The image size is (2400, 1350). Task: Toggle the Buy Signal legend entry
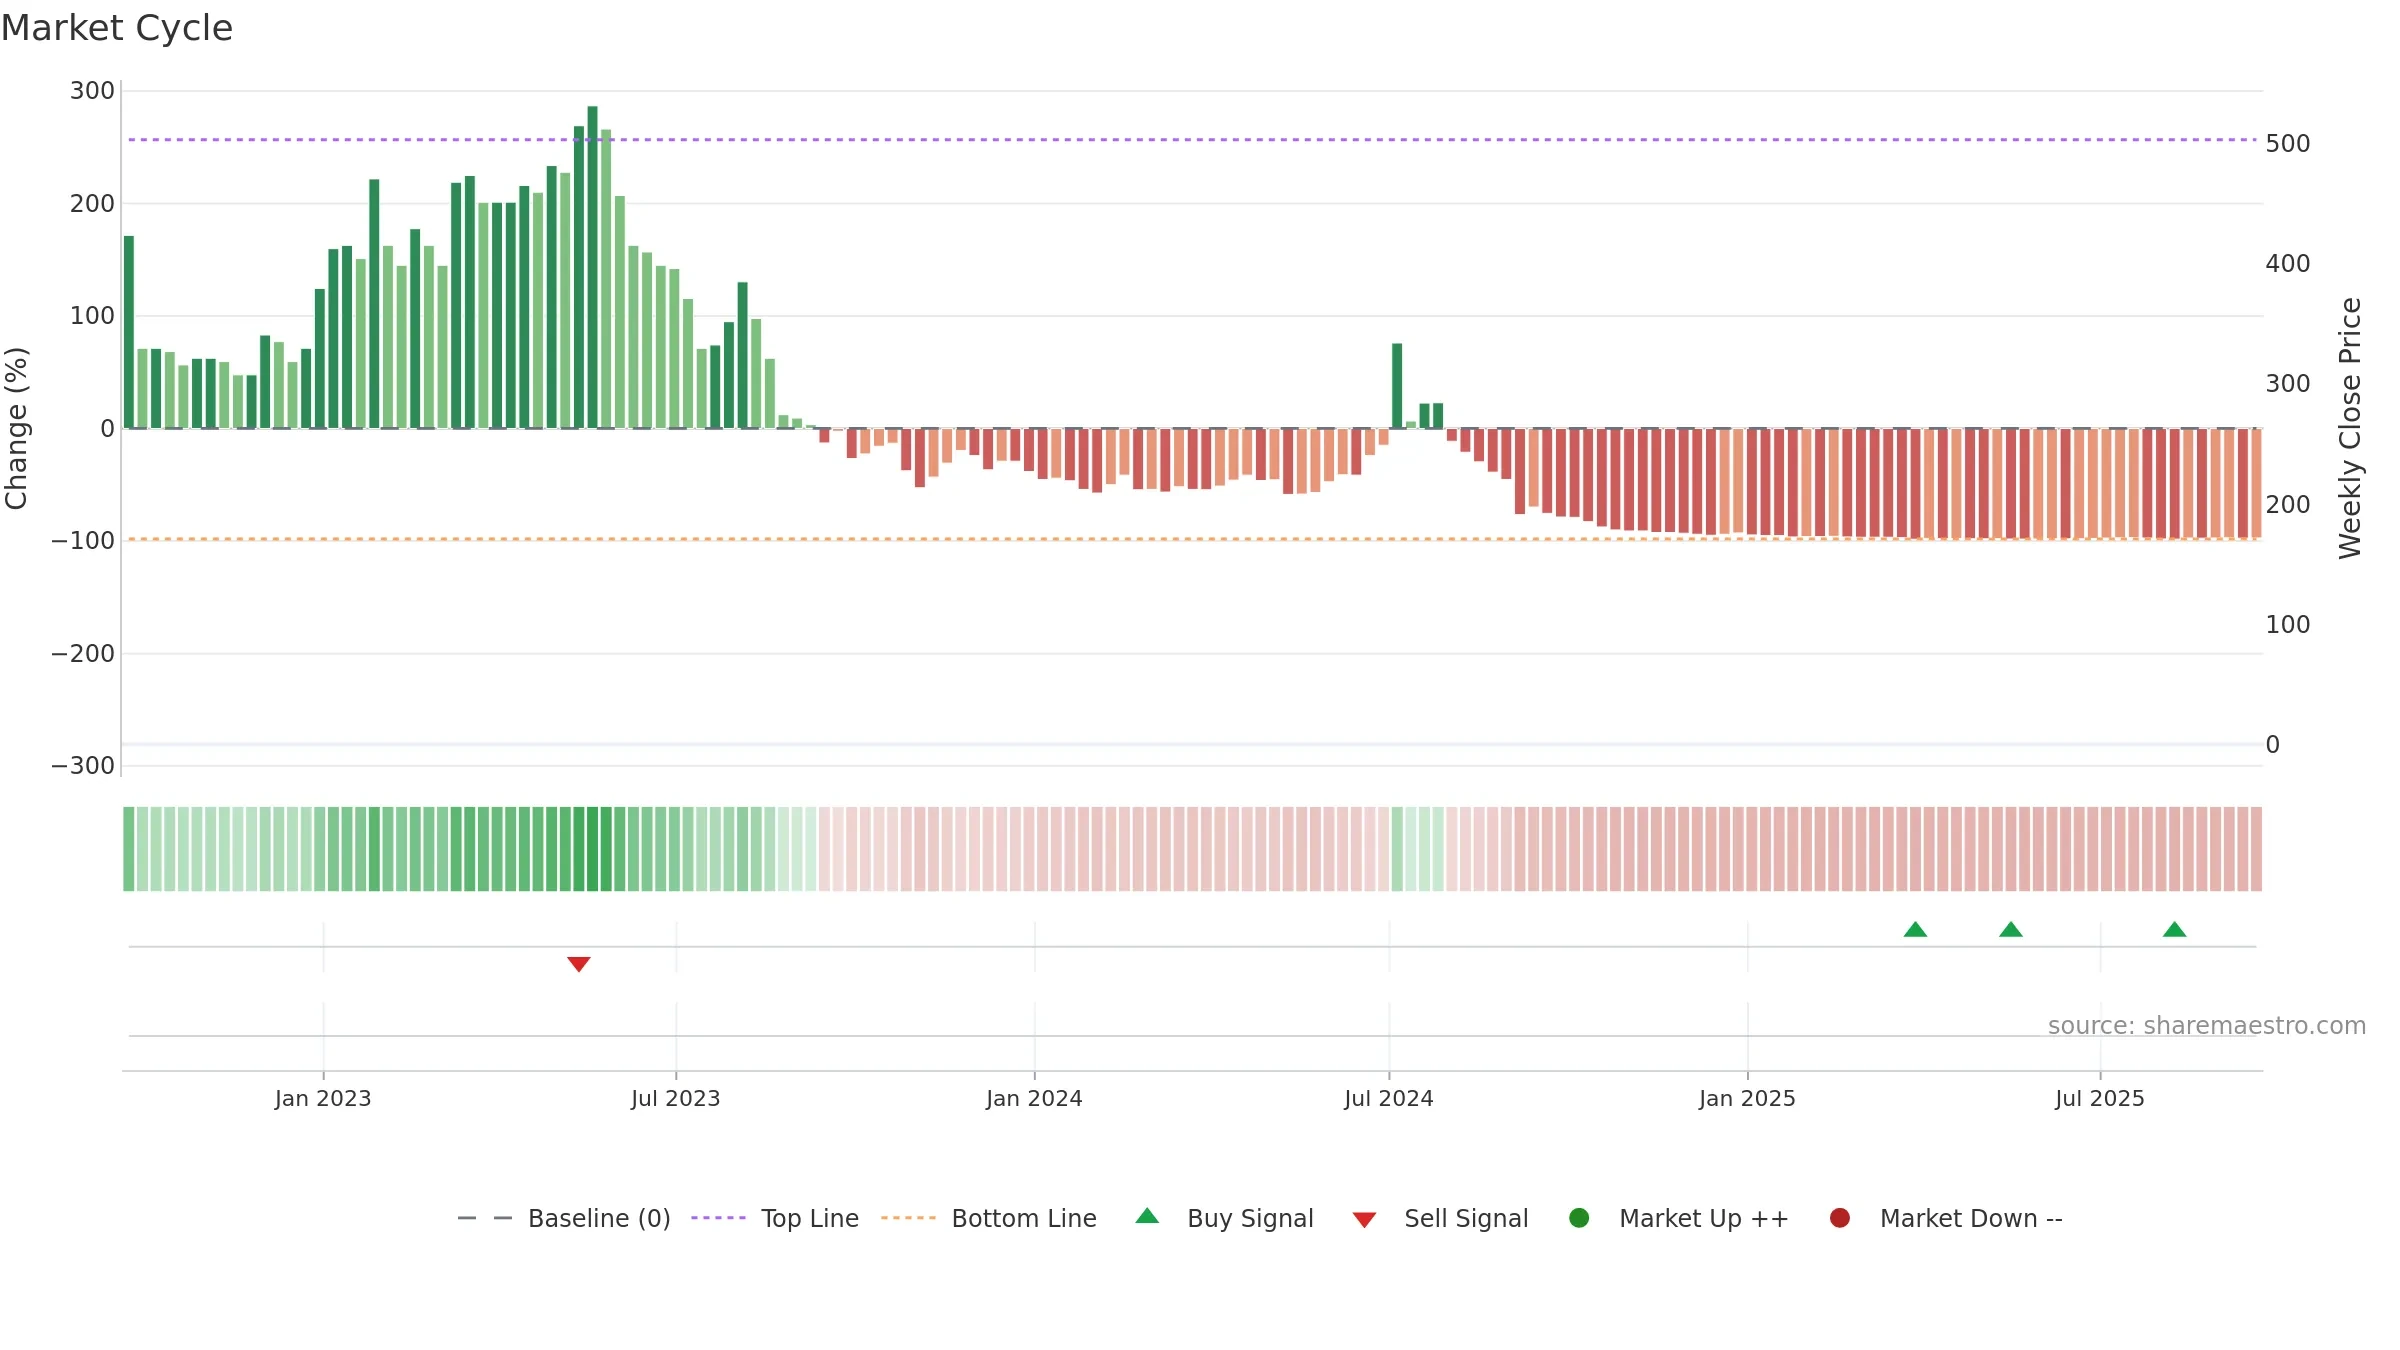click(1225, 1218)
